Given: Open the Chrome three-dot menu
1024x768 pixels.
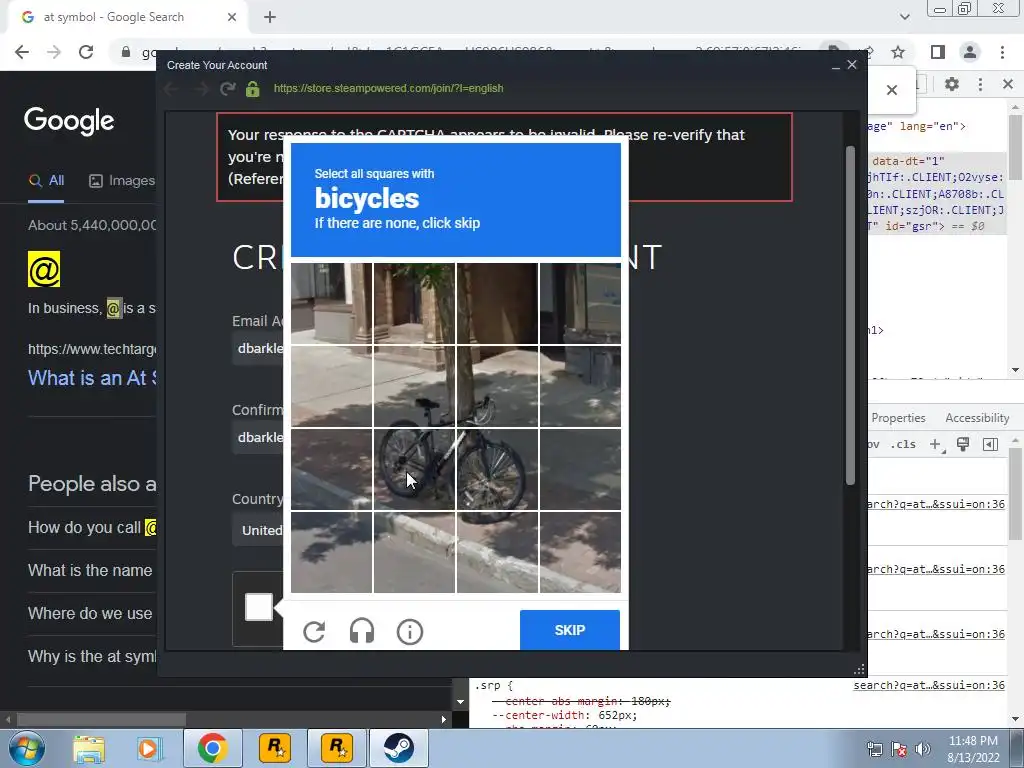Looking at the screenshot, I should 1002,52.
